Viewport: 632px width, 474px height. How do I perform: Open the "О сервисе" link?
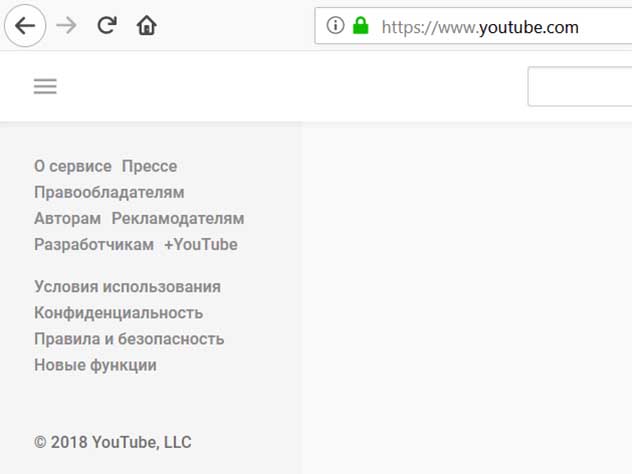(x=72, y=166)
